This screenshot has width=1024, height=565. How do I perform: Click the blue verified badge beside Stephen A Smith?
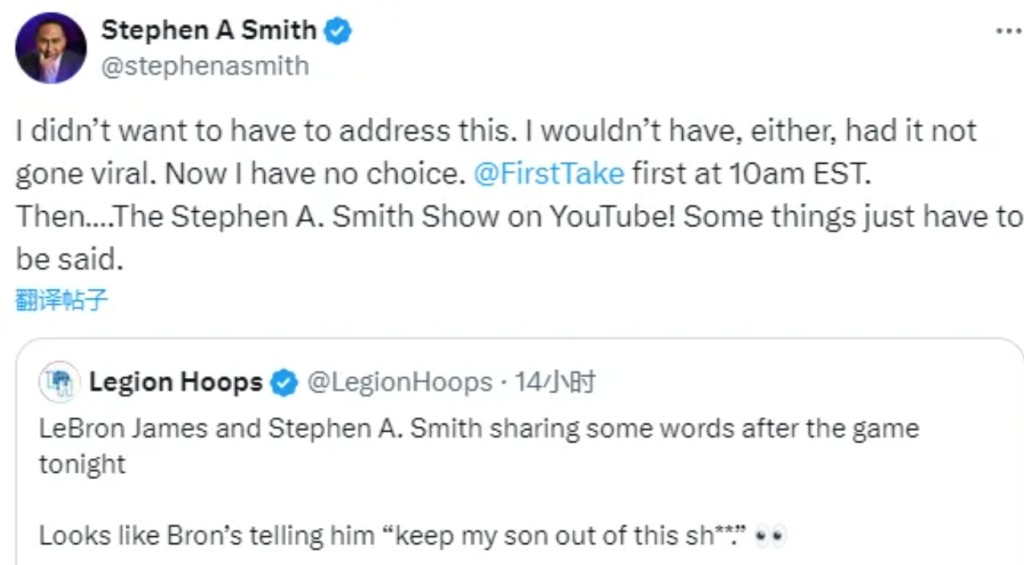click(x=339, y=31)
